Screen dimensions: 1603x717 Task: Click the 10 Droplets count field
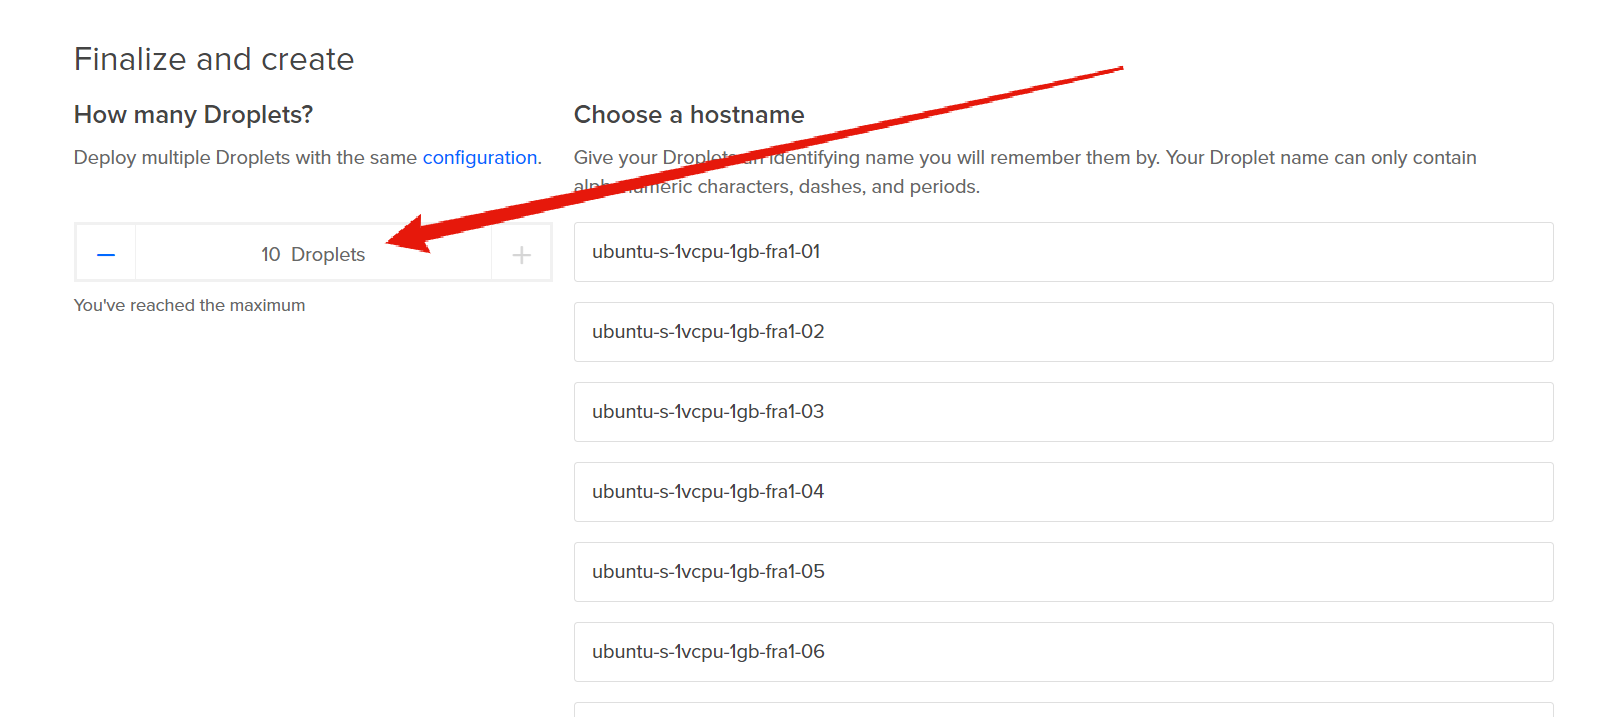click(x=313, y=254)
